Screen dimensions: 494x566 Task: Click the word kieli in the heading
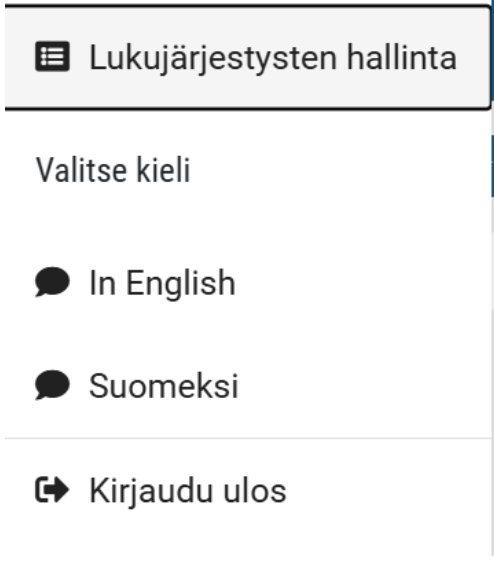[163, 170]
